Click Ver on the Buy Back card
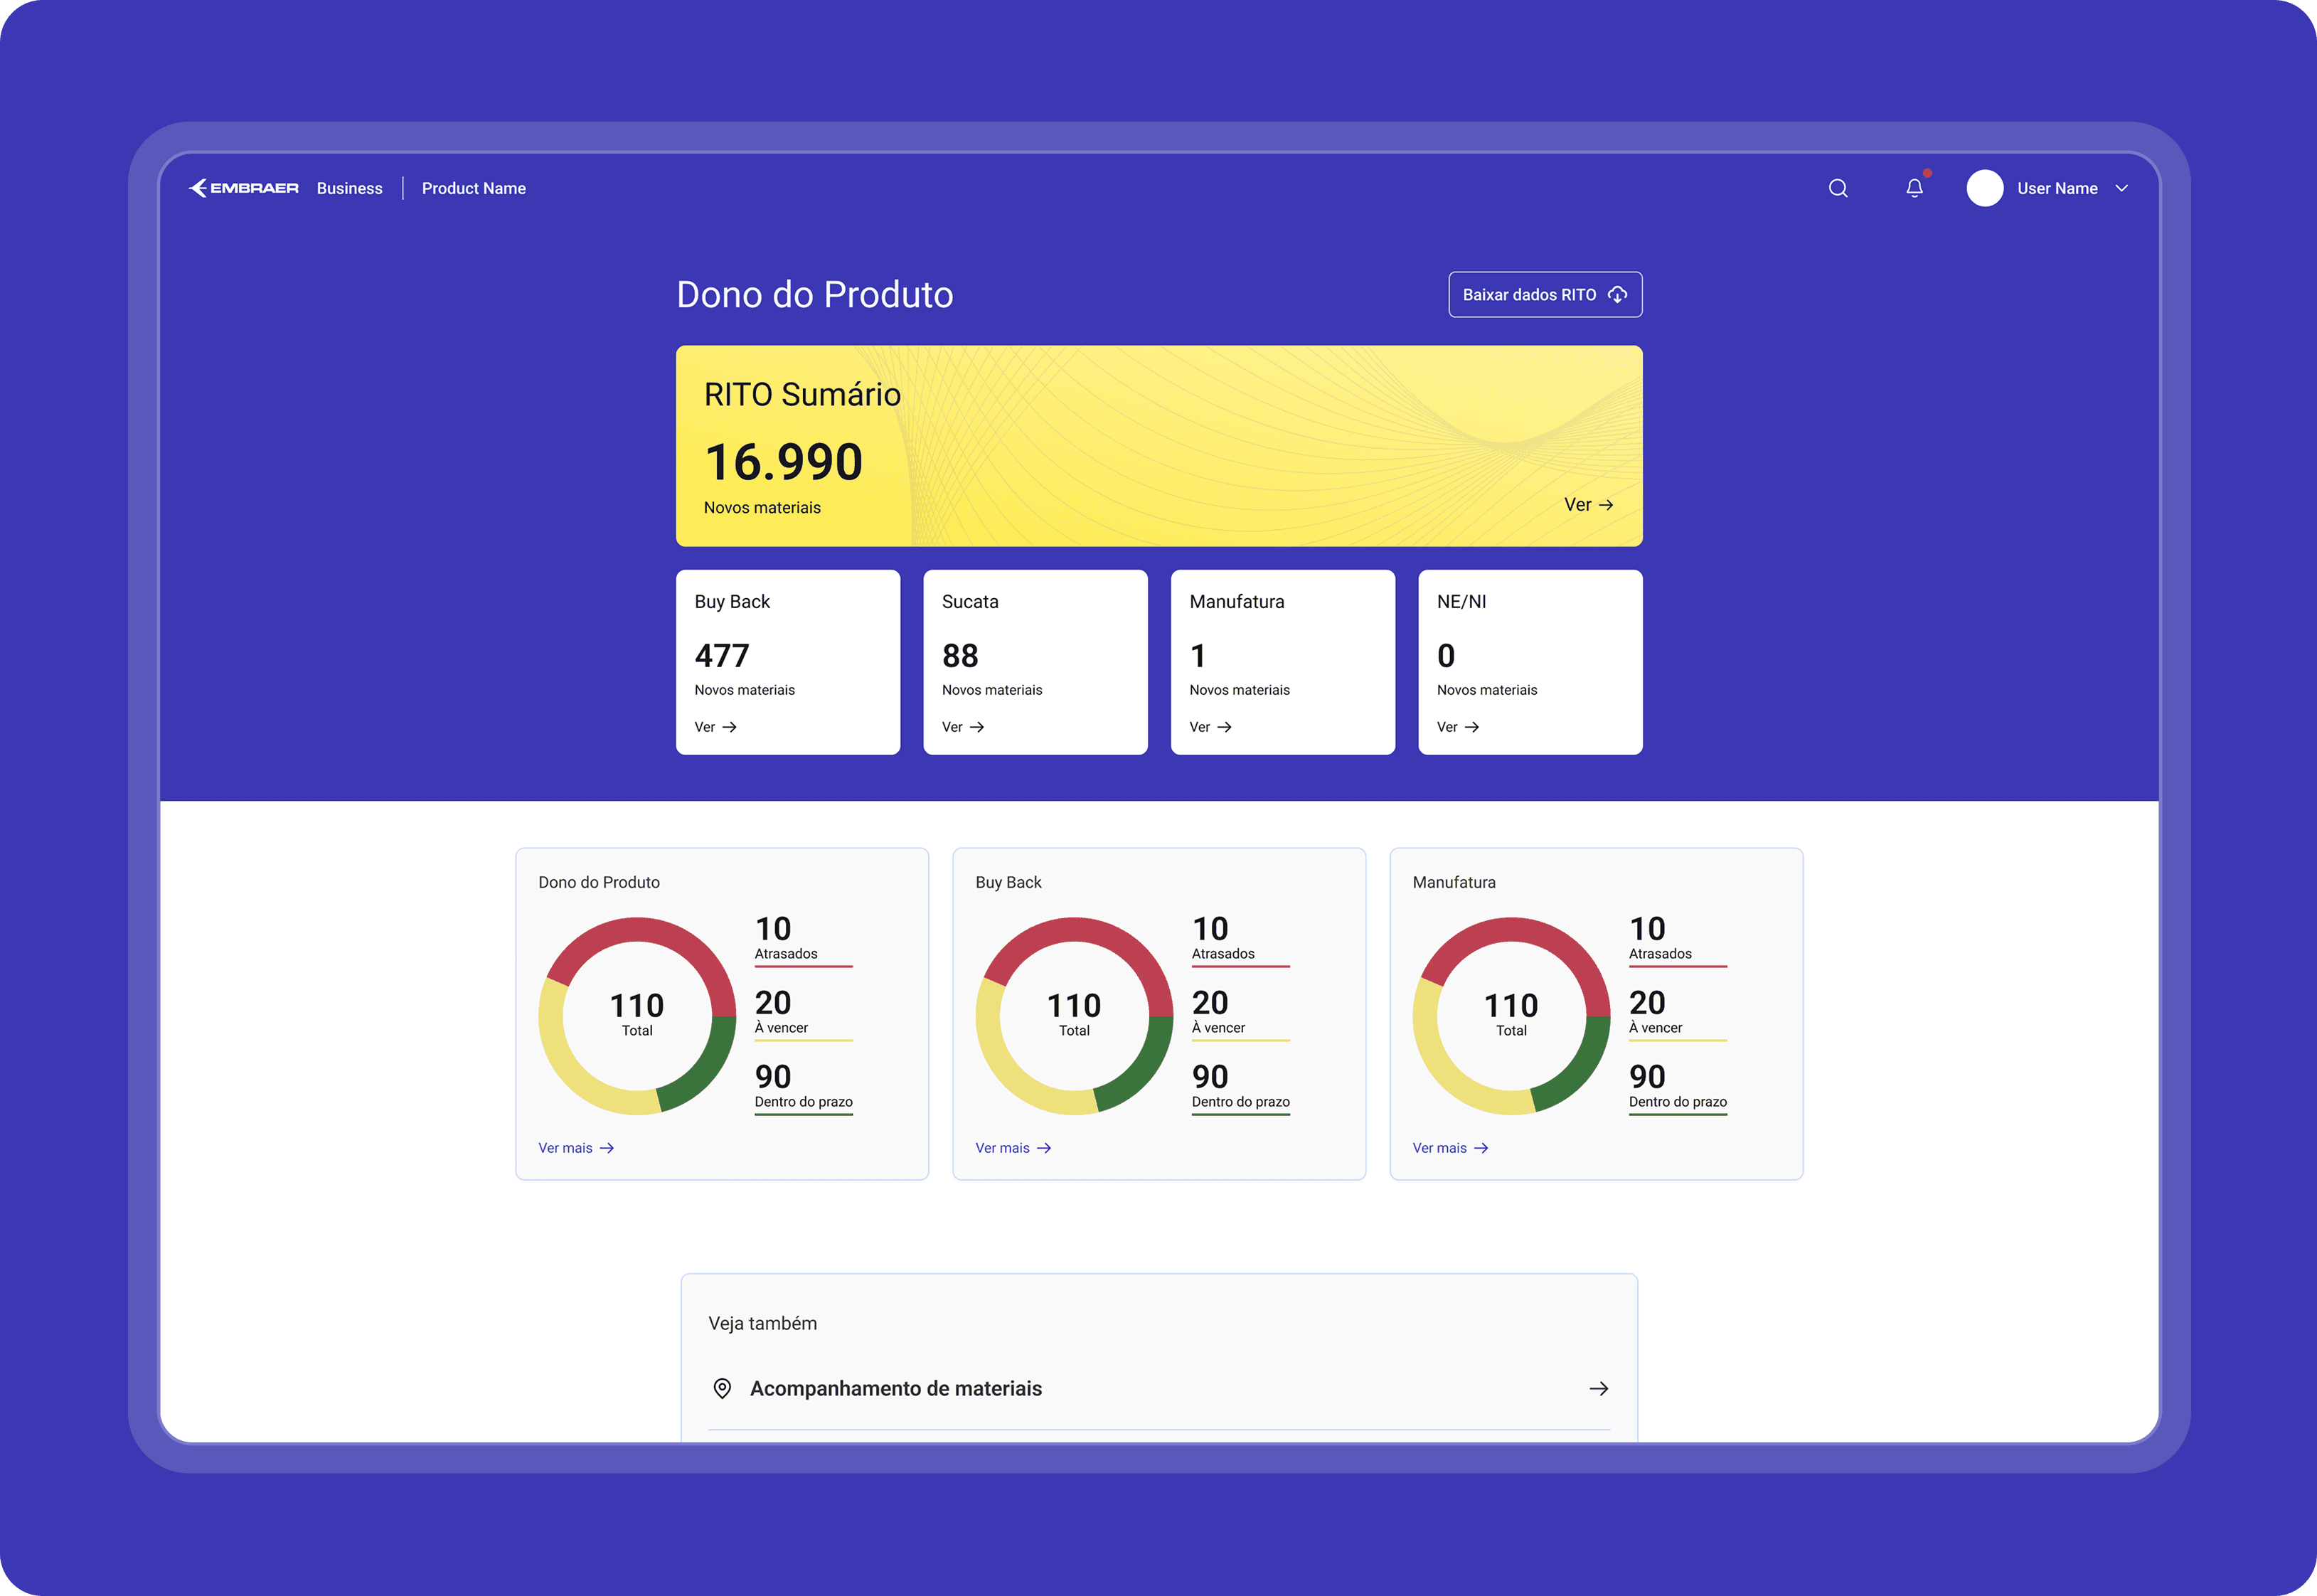 (715, 727)
